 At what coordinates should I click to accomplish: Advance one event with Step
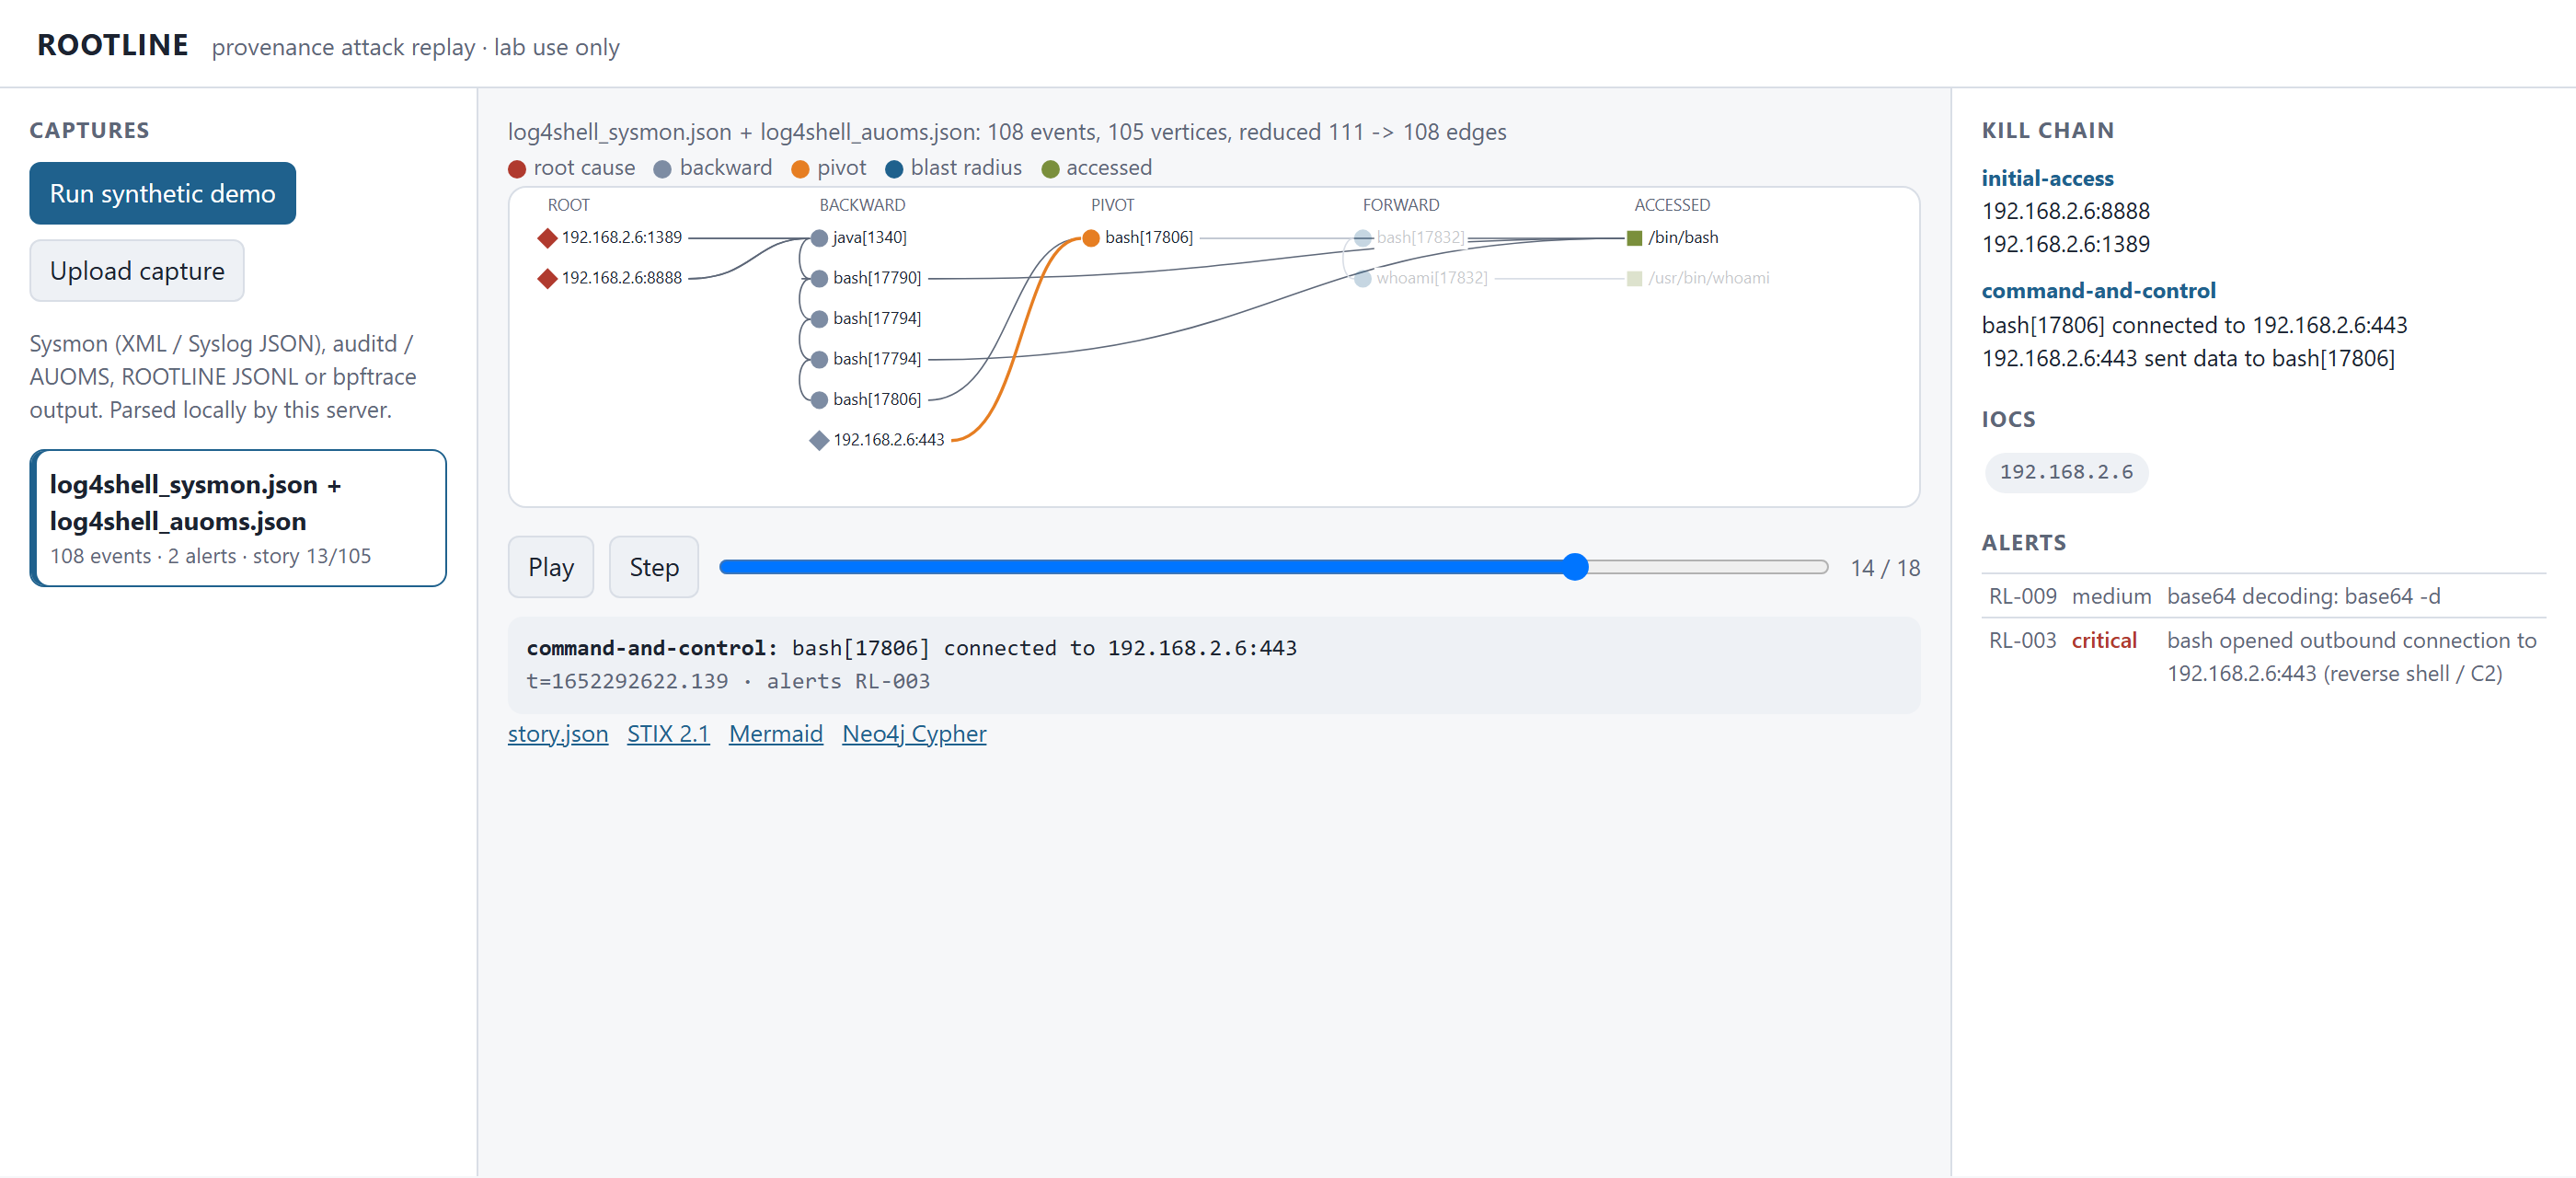(x=654, y=567)
